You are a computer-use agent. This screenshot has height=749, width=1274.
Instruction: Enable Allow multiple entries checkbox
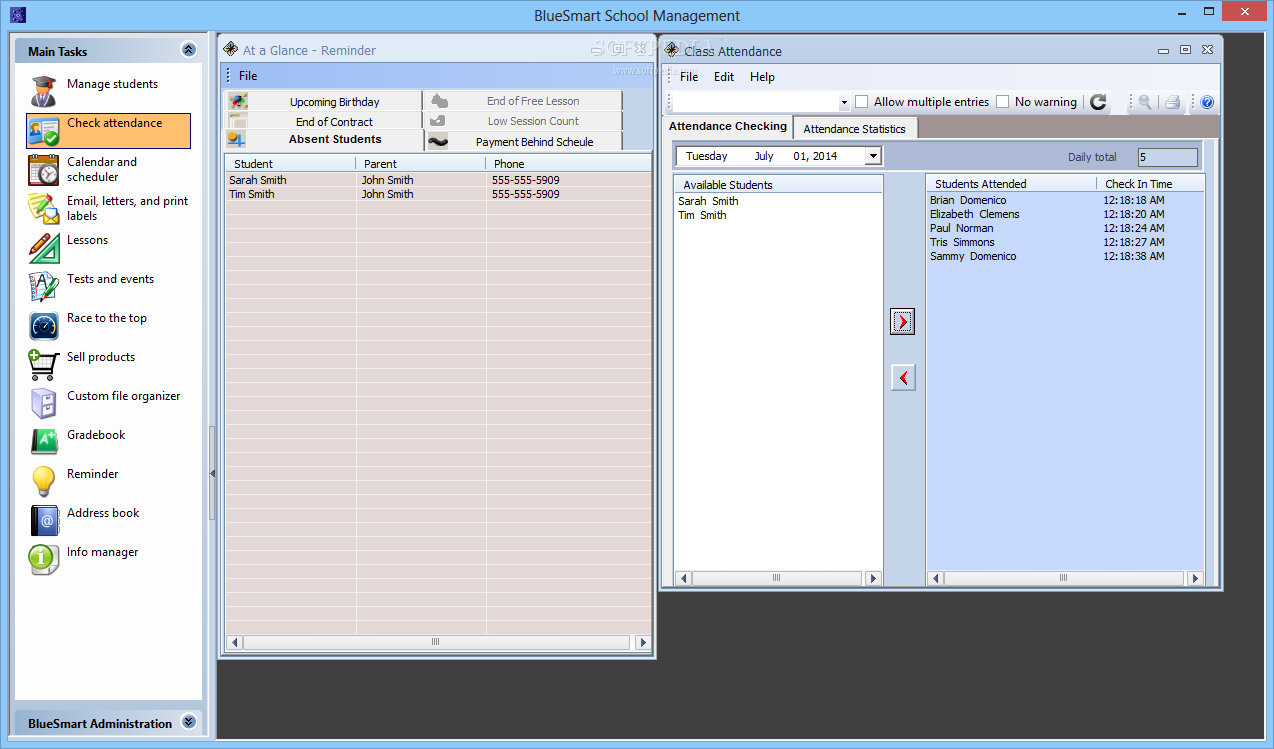pyautogui.click(x=861, y=102)
